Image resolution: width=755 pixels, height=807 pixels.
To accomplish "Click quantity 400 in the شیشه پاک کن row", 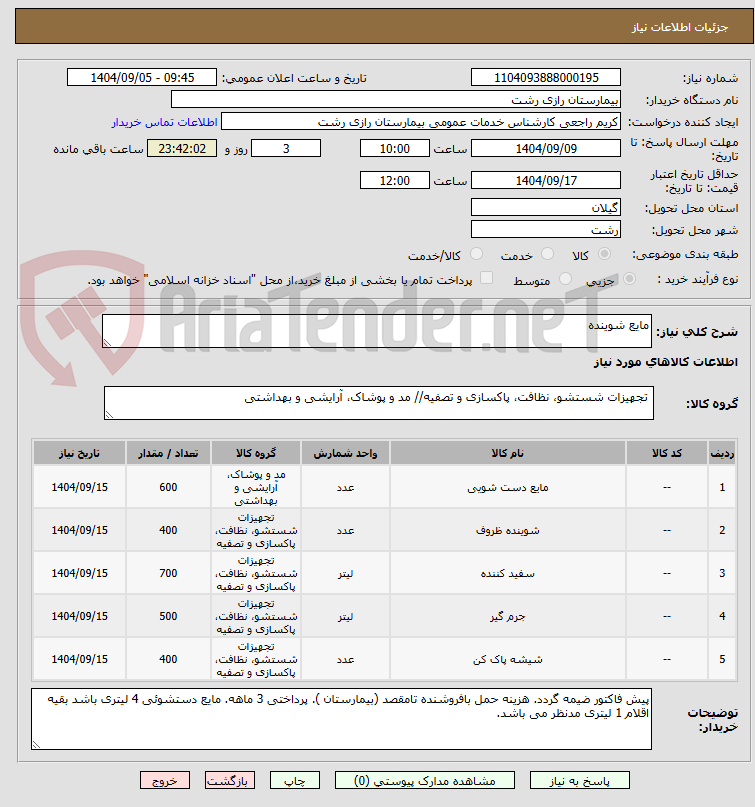I will point(168,659).
